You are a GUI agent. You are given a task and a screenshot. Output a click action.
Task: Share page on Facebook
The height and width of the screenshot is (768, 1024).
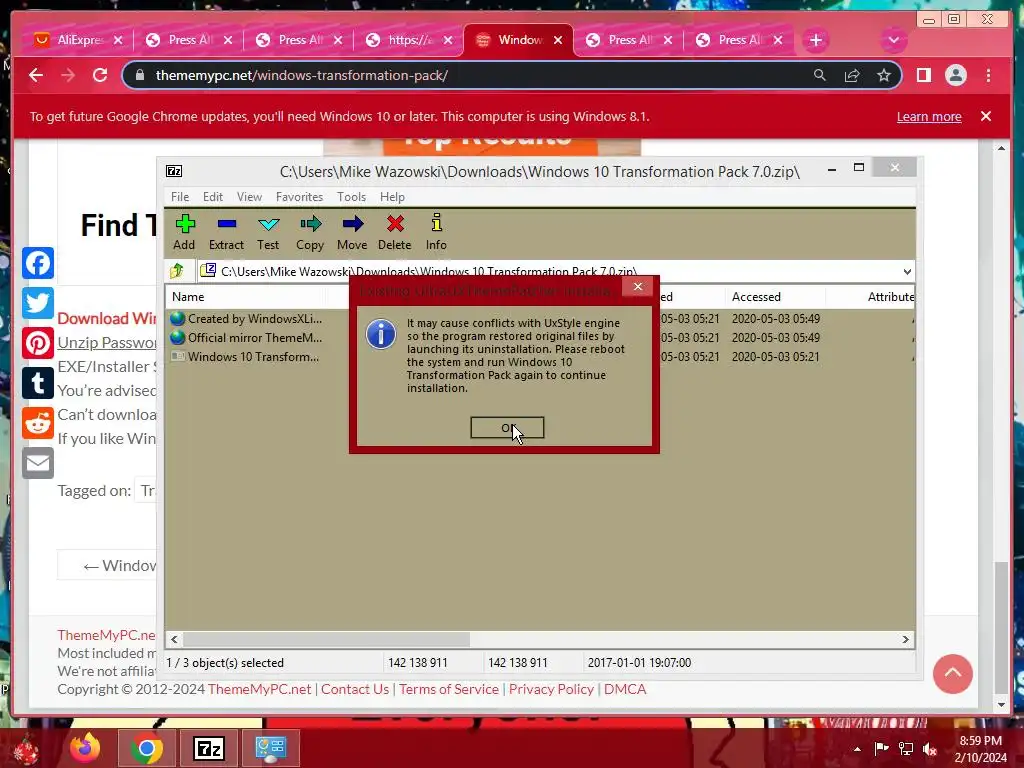click(38, 263)
